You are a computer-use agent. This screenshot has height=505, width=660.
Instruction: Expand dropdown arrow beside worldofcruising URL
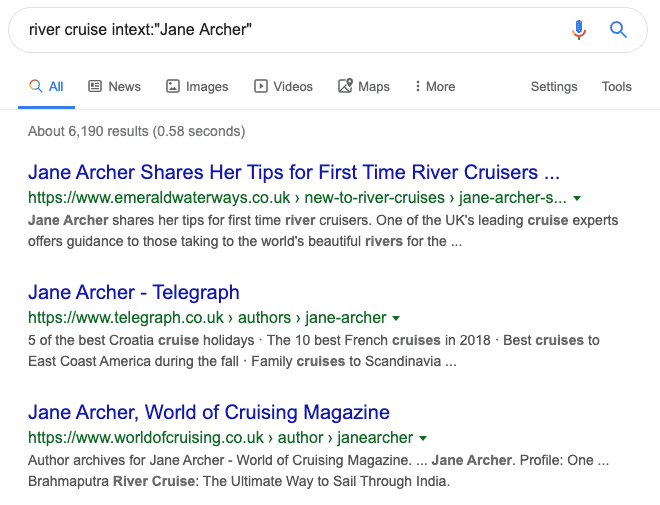[x=423, y=438]
